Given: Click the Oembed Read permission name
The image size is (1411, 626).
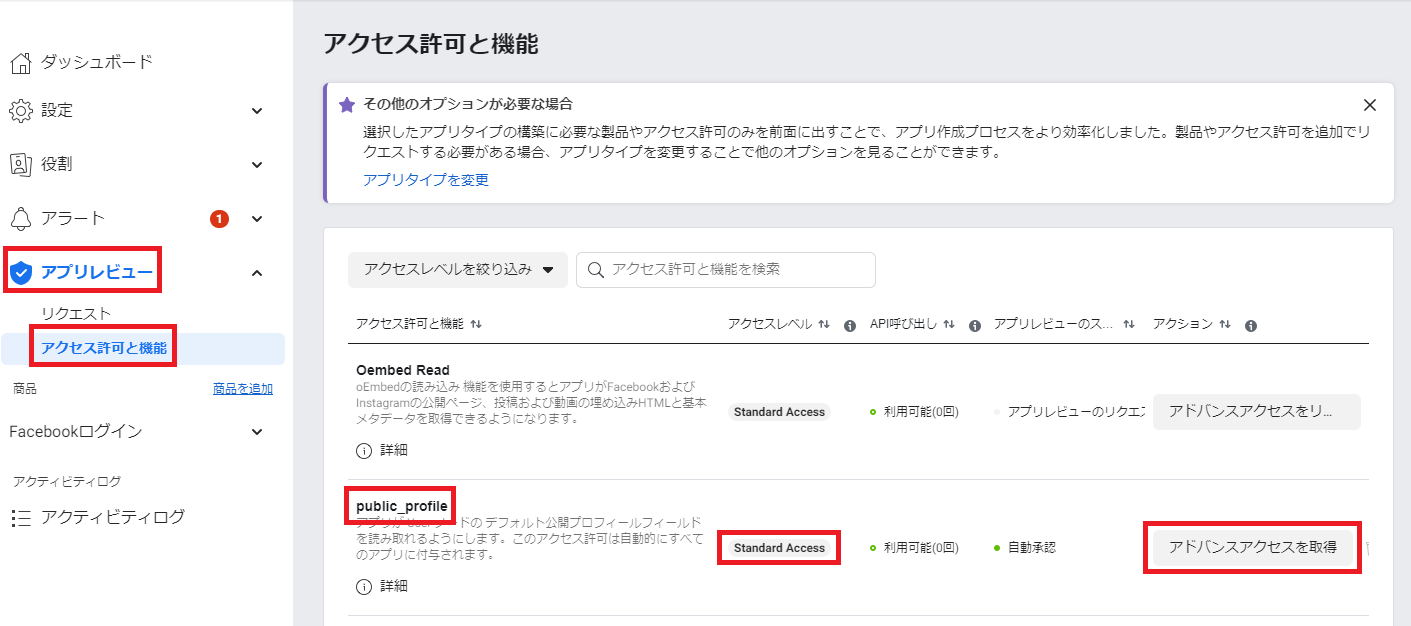Looking at the screenshot, I should (403, 370).
